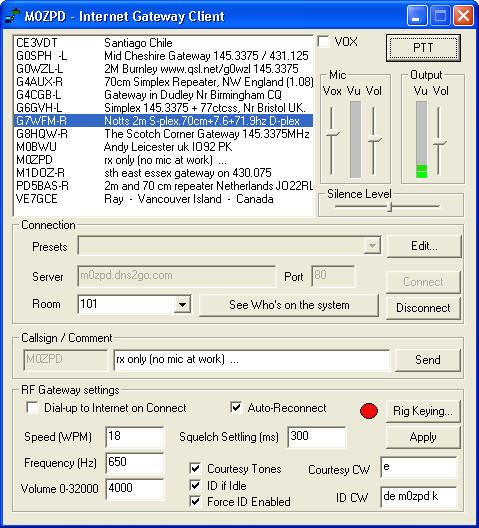
Task: Adjust the Silence Level slider handle
Action: click(390, 207)
